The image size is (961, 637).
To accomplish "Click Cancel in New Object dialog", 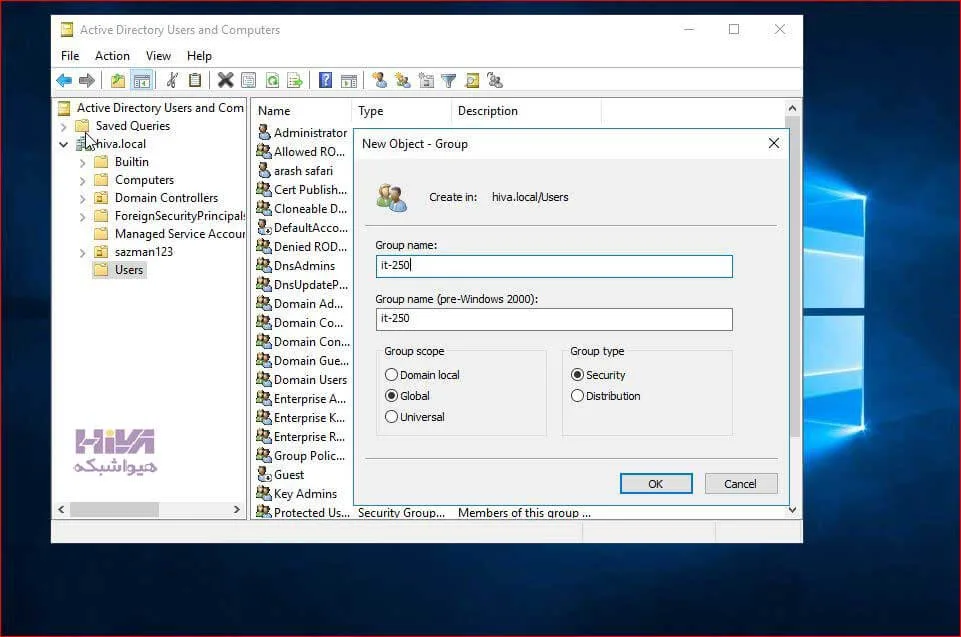I will coord(740,484).
